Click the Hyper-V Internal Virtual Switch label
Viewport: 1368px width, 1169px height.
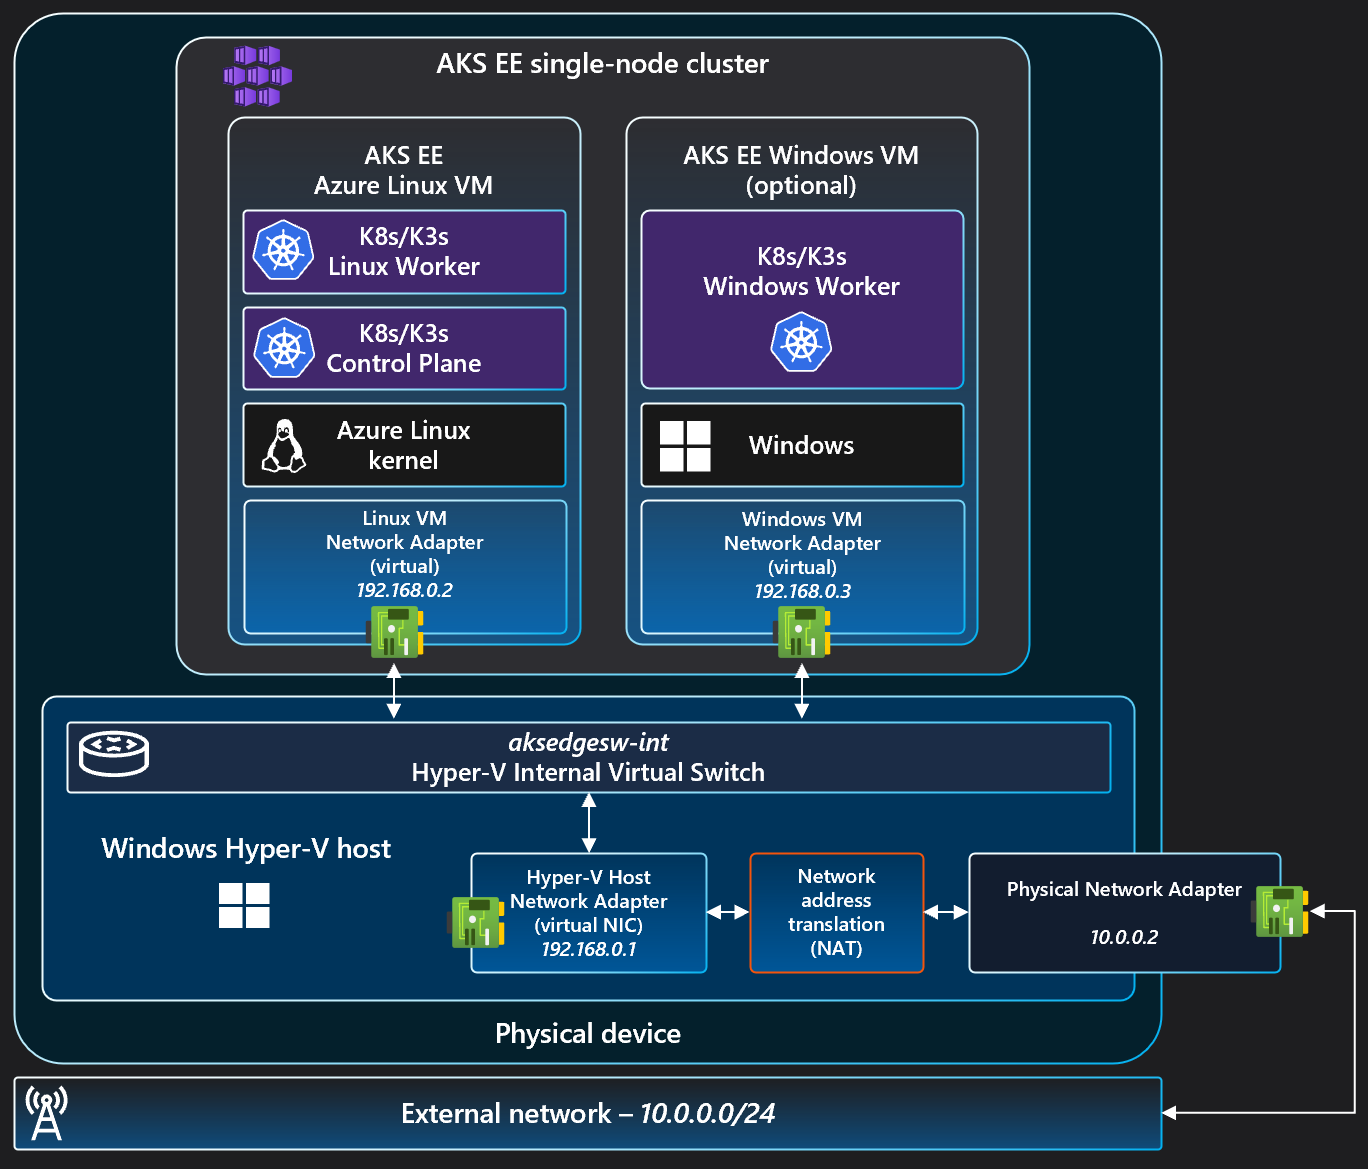[x=588, y=772]
